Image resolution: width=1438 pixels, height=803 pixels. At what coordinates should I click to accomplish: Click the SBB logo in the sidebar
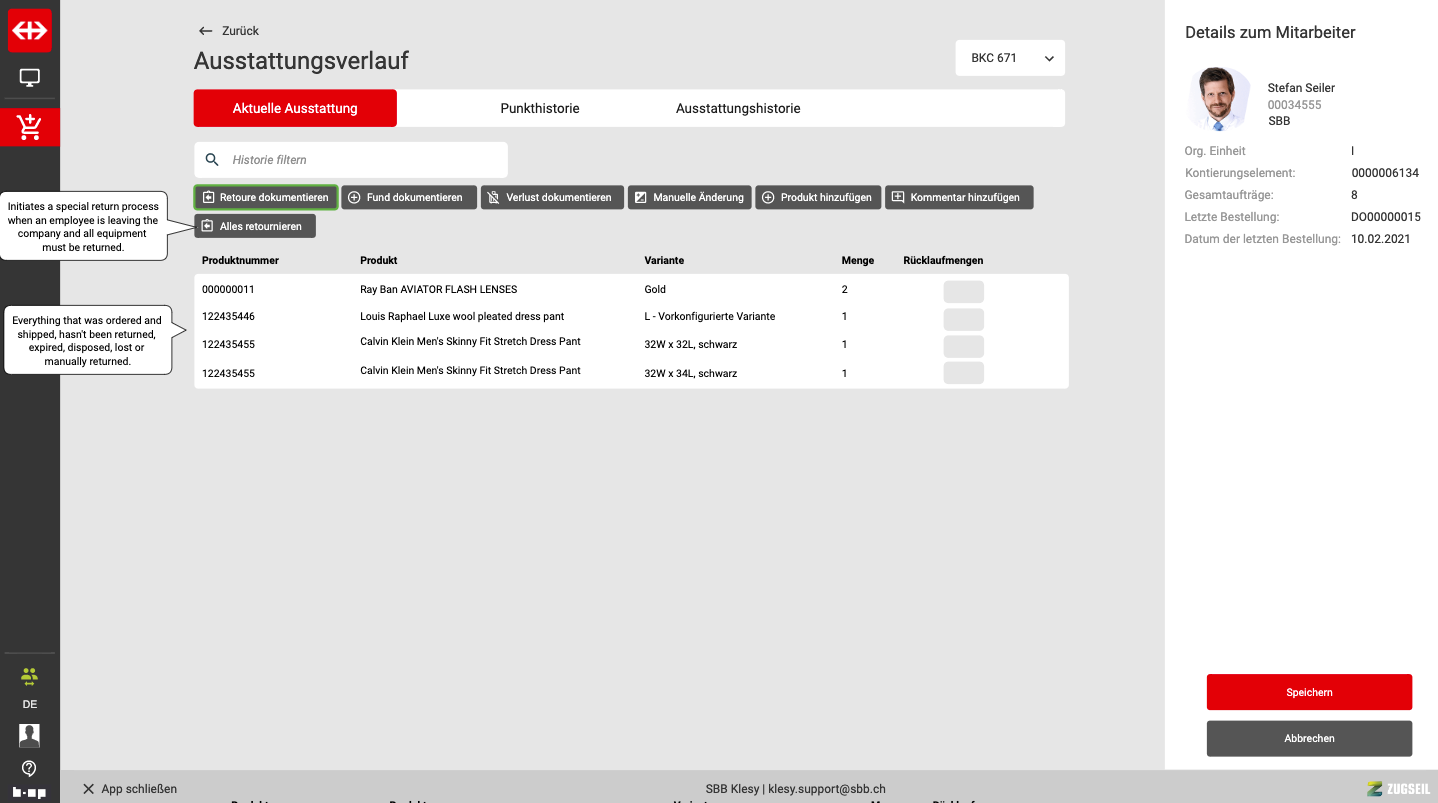pos(30,31)
